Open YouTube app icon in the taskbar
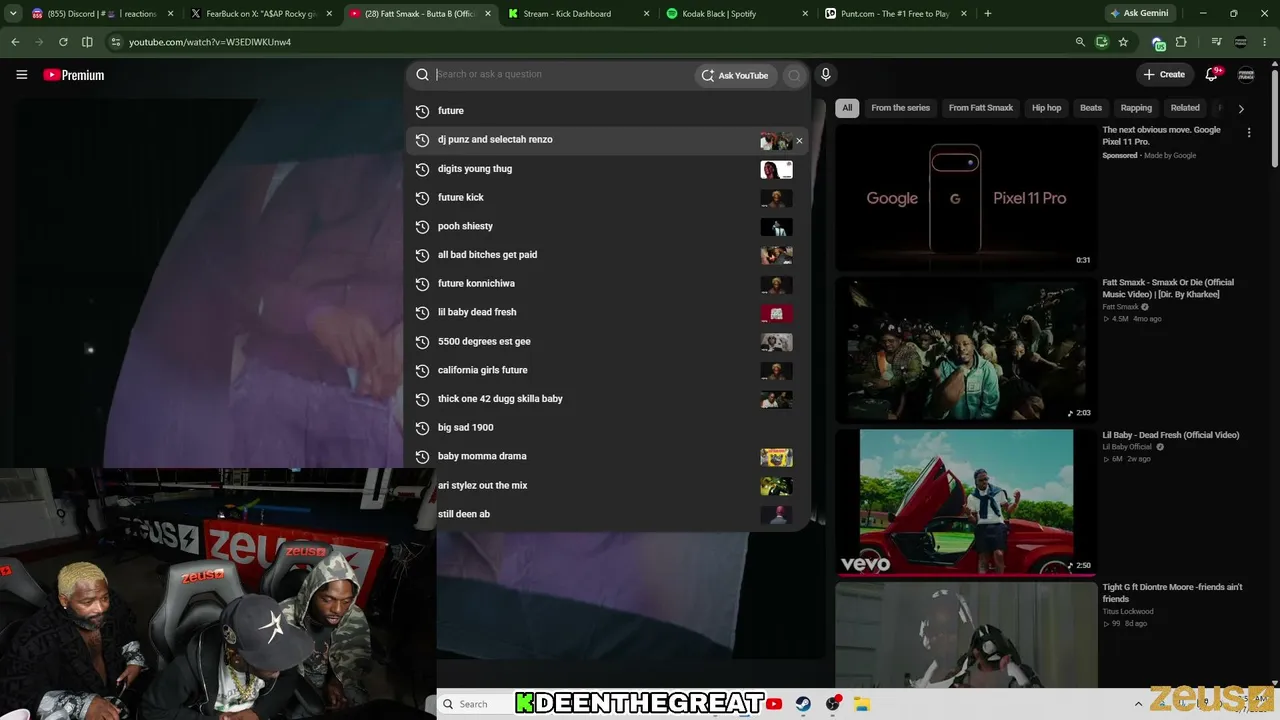Screen dimensions: 1280x720 click(774, 704)
